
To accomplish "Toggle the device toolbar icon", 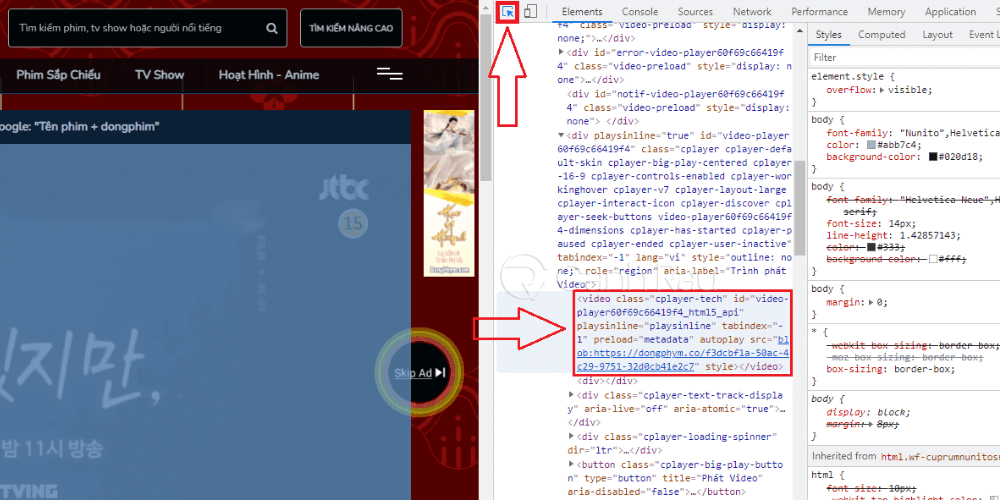I will coord(531,11).
